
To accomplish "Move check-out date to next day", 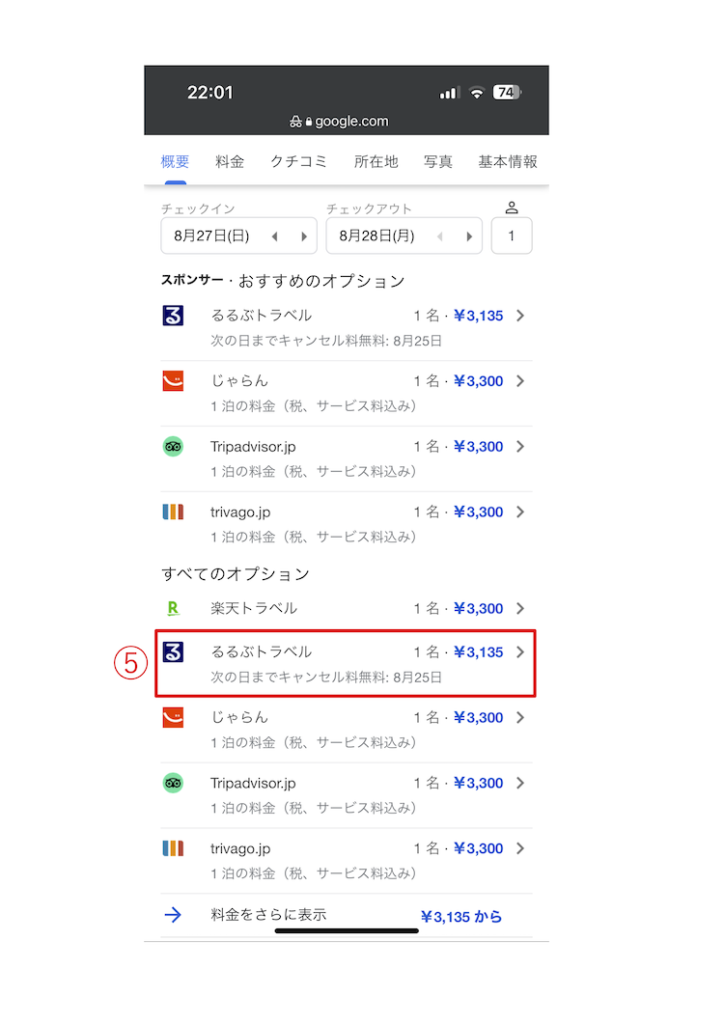I will coord(469,236).
